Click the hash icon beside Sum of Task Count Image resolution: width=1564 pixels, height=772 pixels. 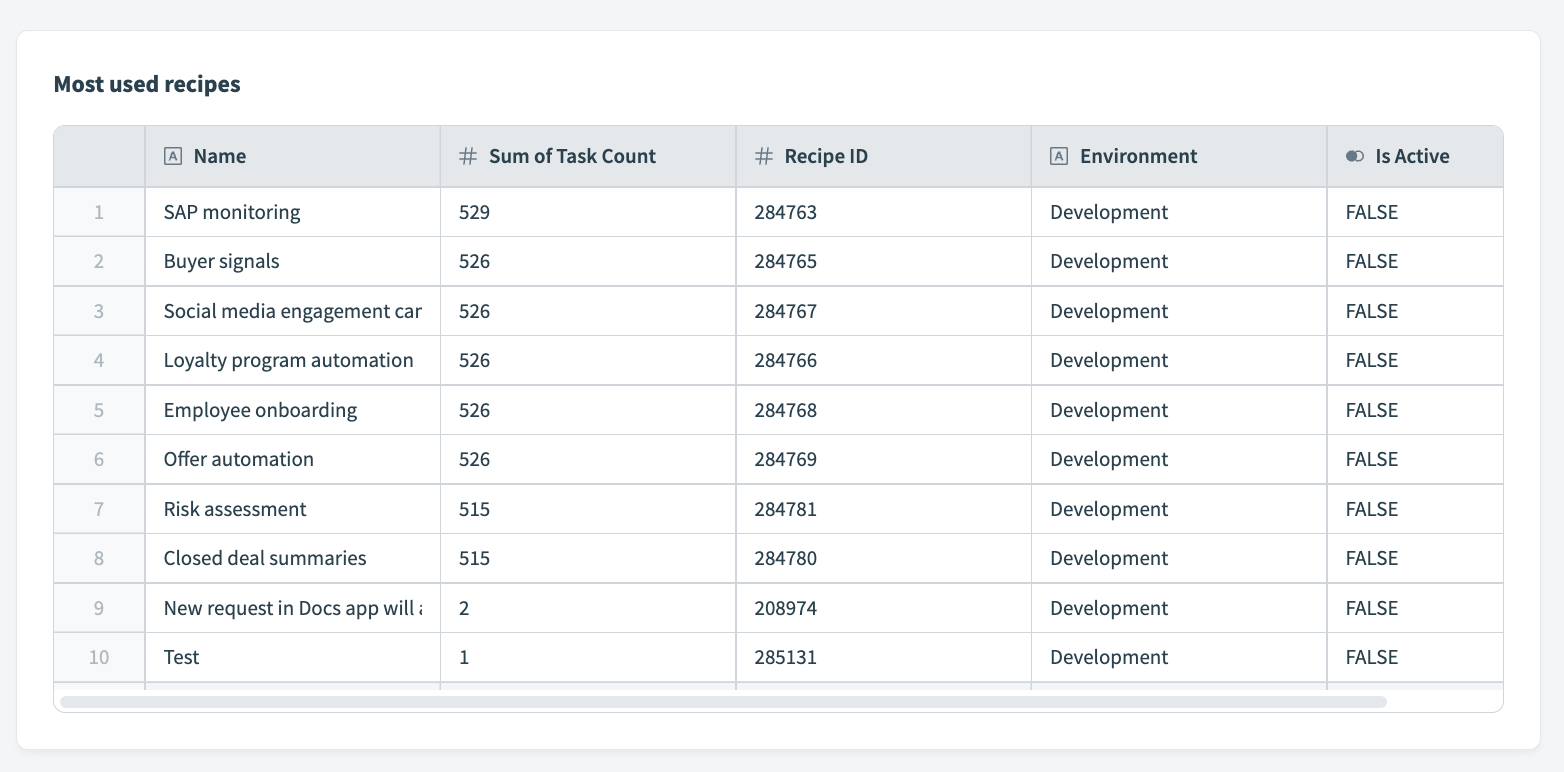pyautogui.click(x=467, y=156)
